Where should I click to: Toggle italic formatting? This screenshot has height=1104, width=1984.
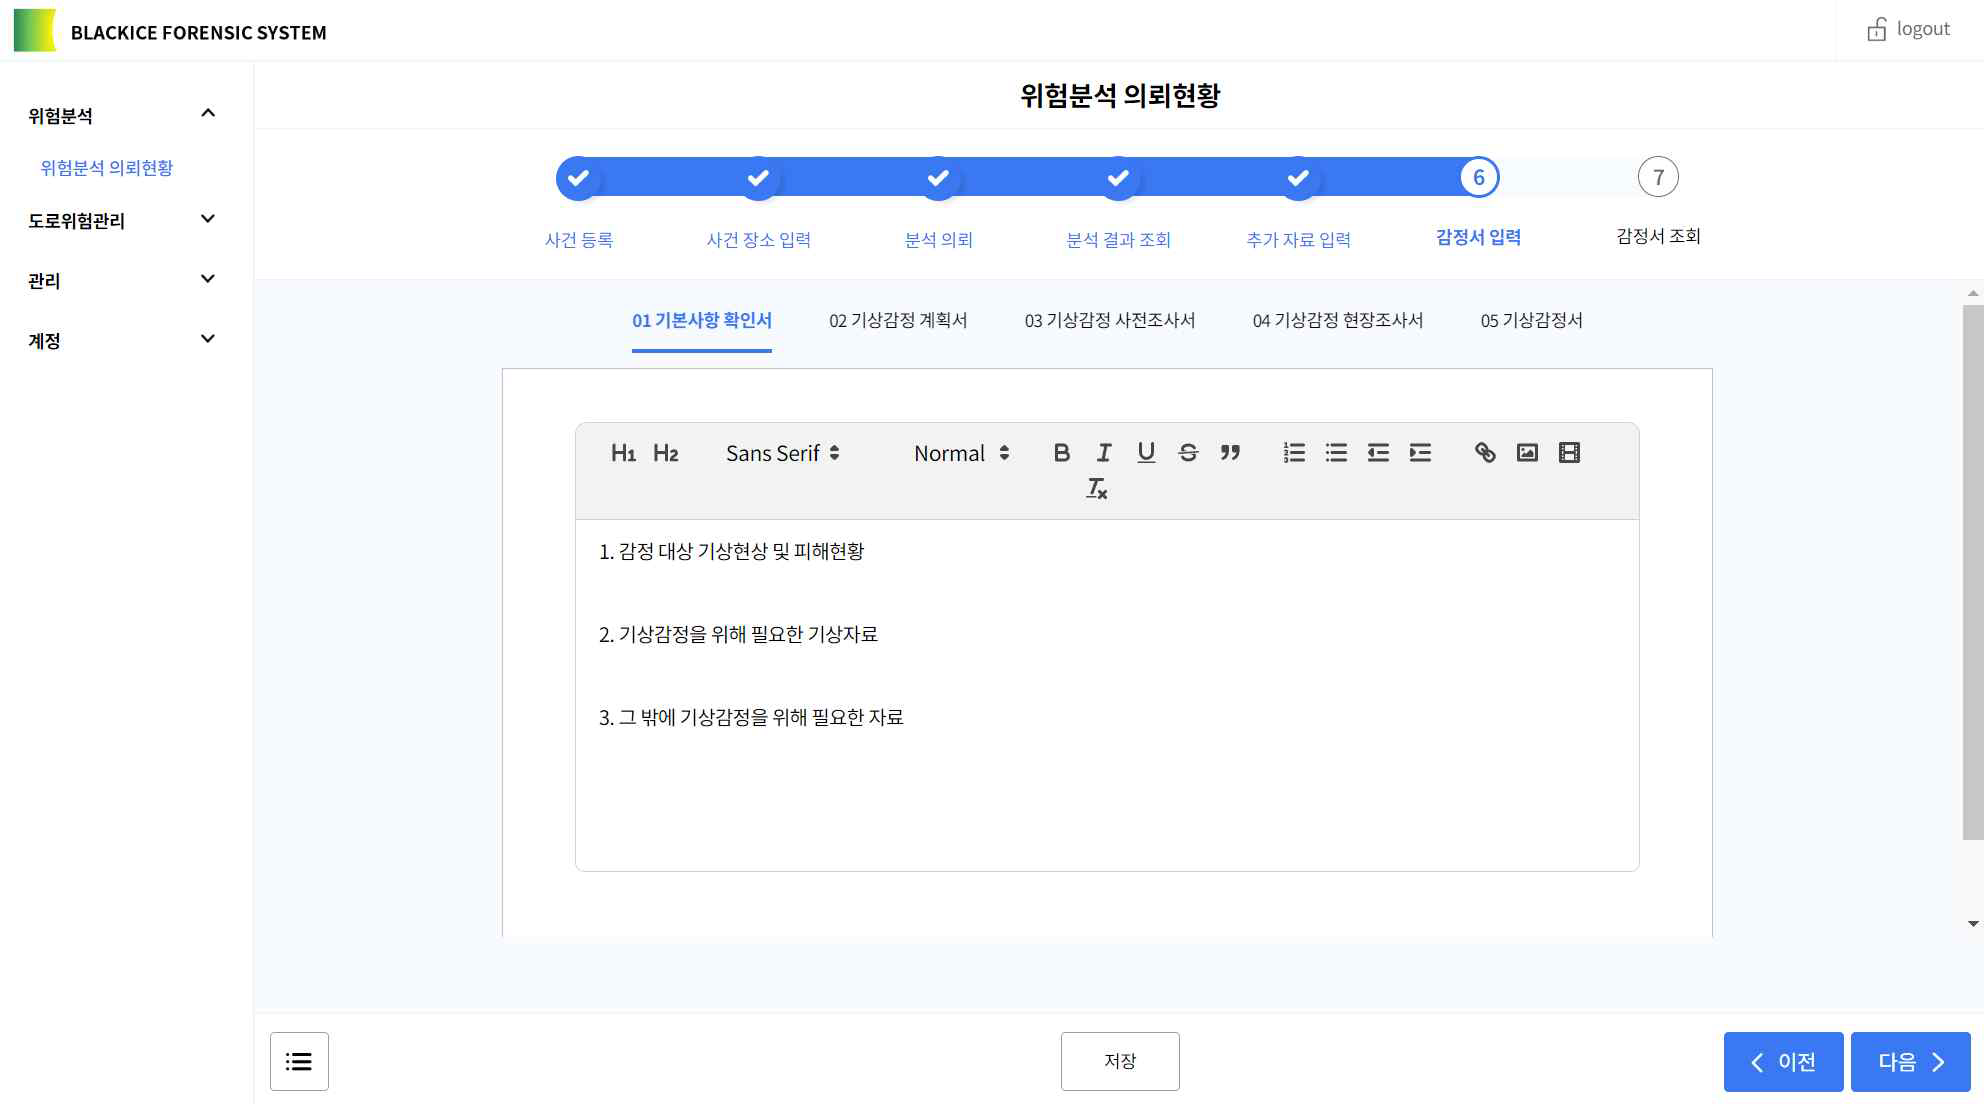[x=1104, y=453]
